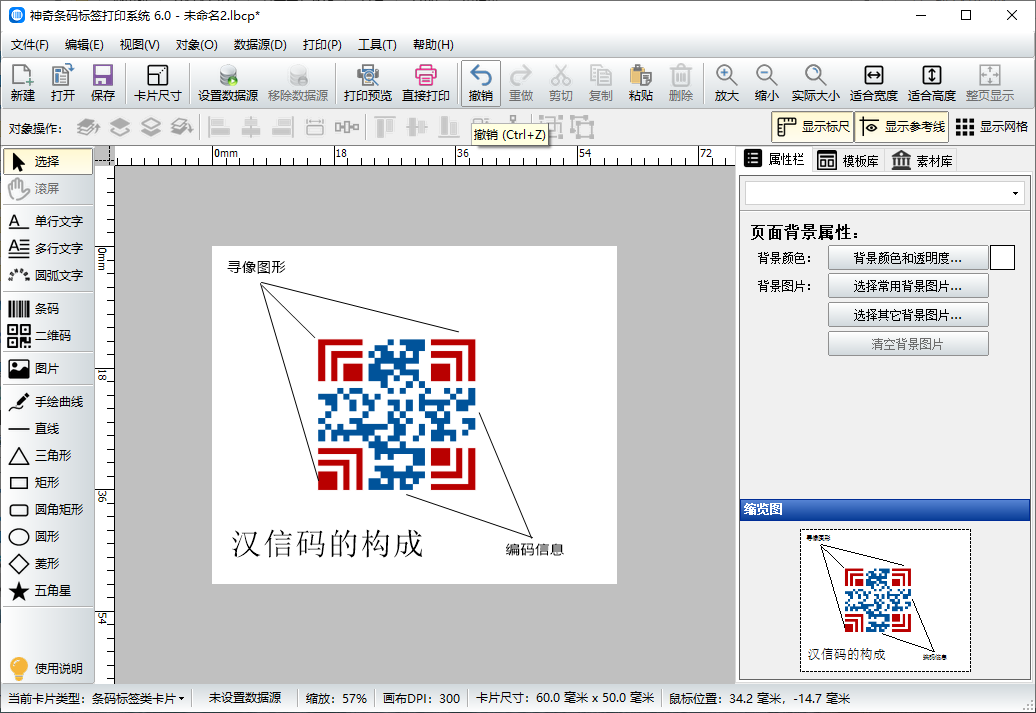1036x713 pixels.
Task: Select the 矩形 rectangle tool
Action: pos(48,482)
